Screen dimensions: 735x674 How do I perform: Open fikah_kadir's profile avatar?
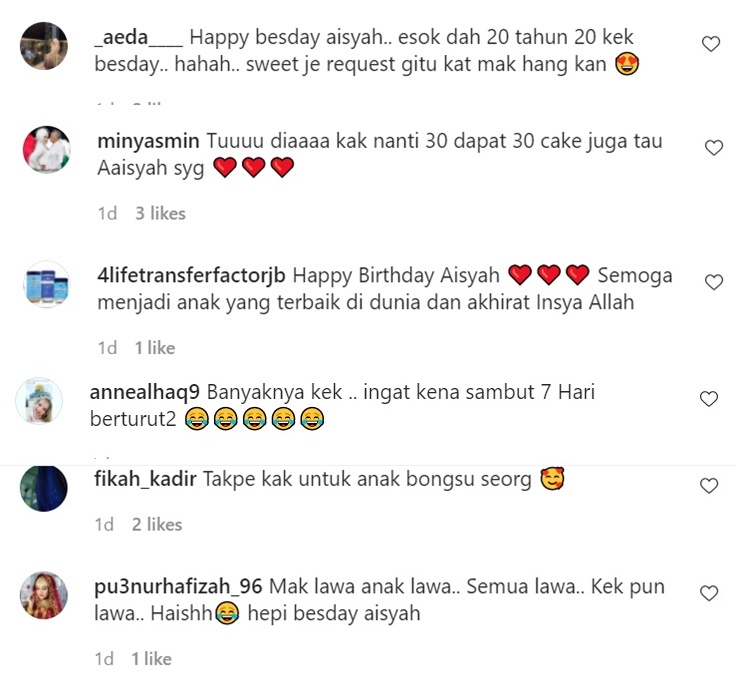click(x=44, y=488)
